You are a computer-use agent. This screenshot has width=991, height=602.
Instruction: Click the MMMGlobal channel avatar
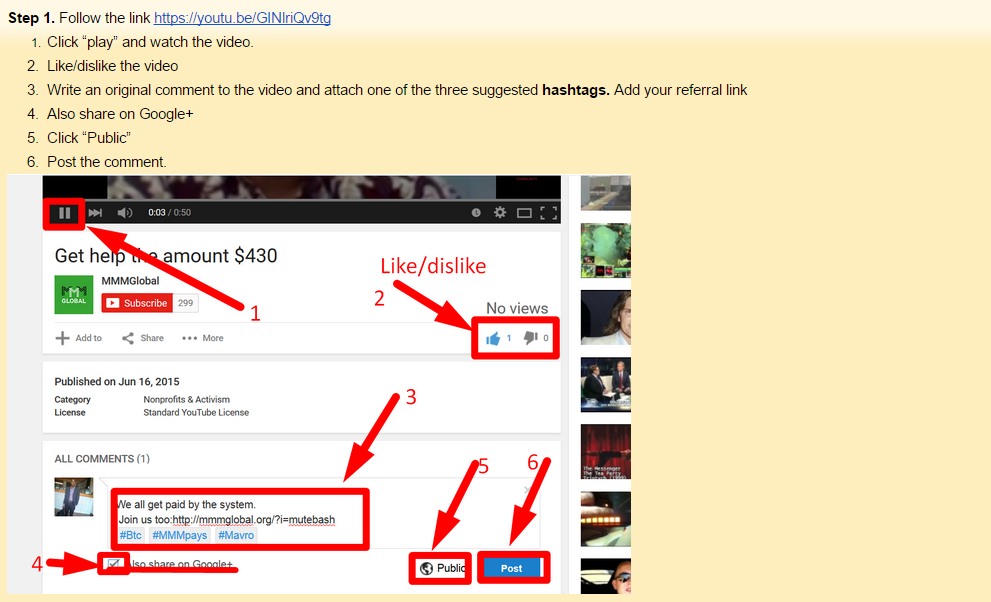(x=73, y=294)
